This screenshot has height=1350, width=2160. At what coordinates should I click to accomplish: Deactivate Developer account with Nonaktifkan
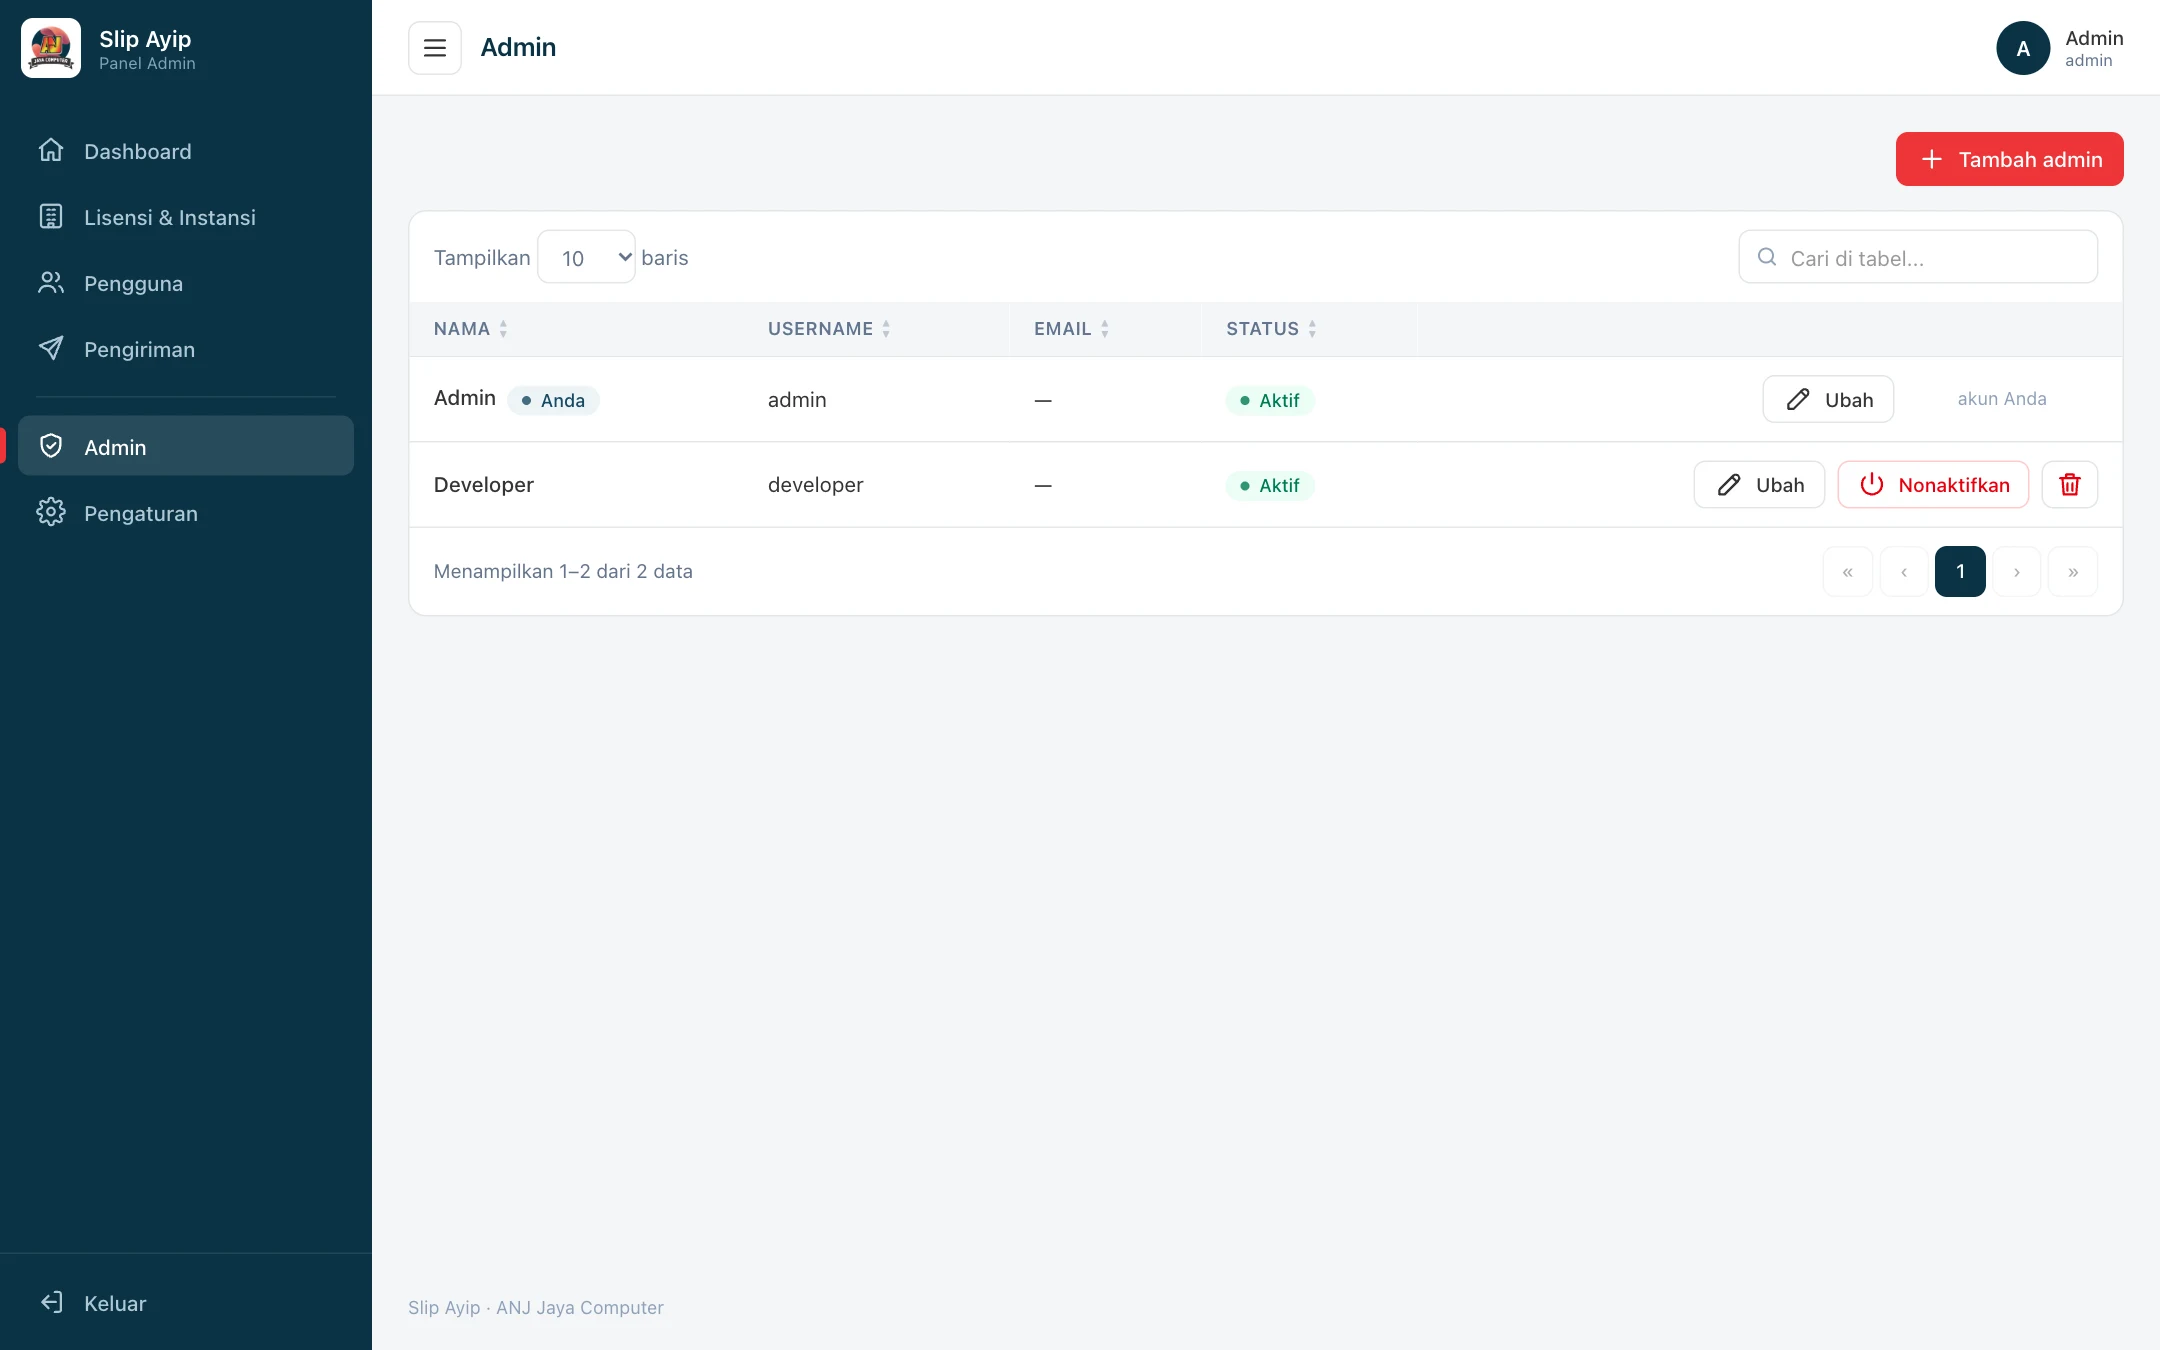click(1933, 485)
